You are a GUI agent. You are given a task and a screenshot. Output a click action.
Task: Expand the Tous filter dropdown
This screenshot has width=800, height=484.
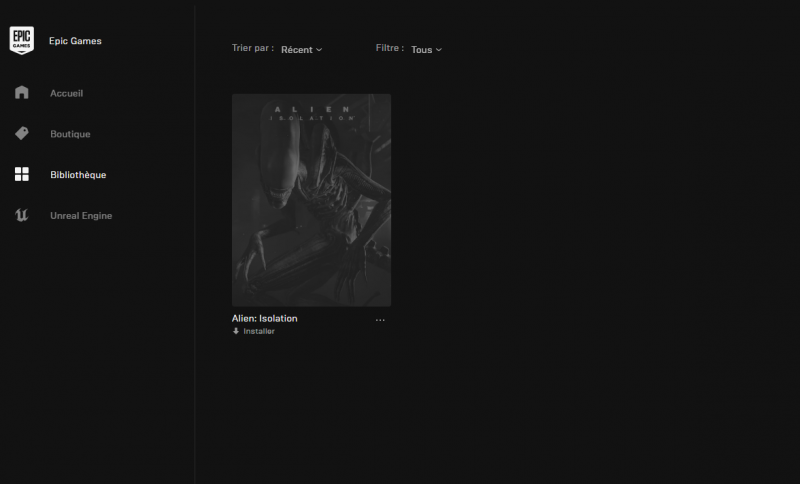click(x=427, y=49)
